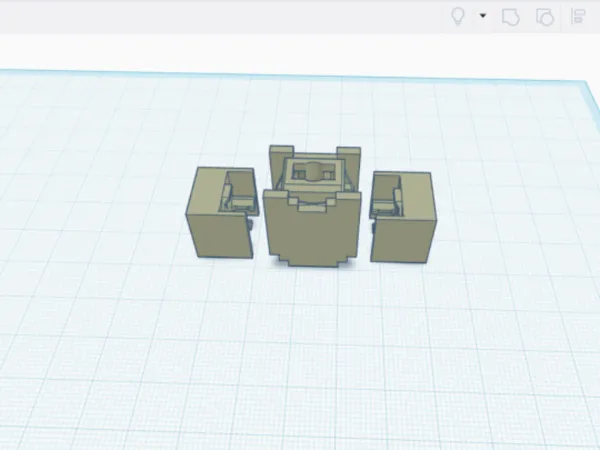The image size is (600, 450).
Task: Open the dropdown arrow beside the lightbulb
Action: 483,16
